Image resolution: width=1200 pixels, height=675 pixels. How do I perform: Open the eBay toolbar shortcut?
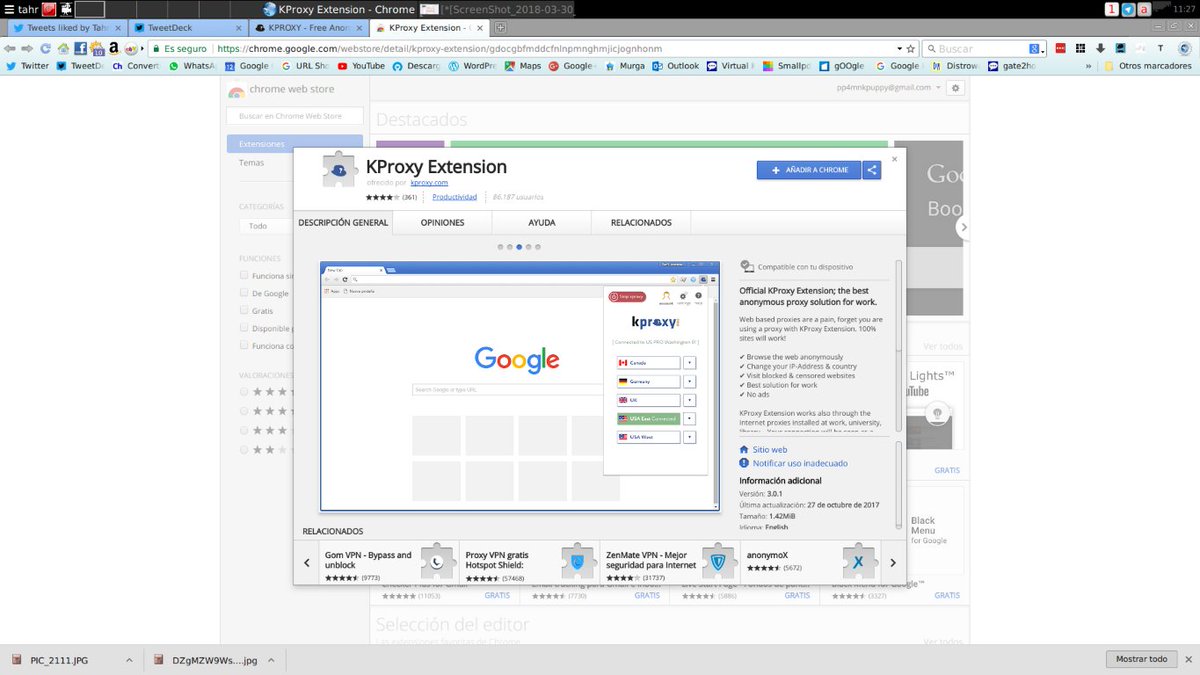point(131,48)
